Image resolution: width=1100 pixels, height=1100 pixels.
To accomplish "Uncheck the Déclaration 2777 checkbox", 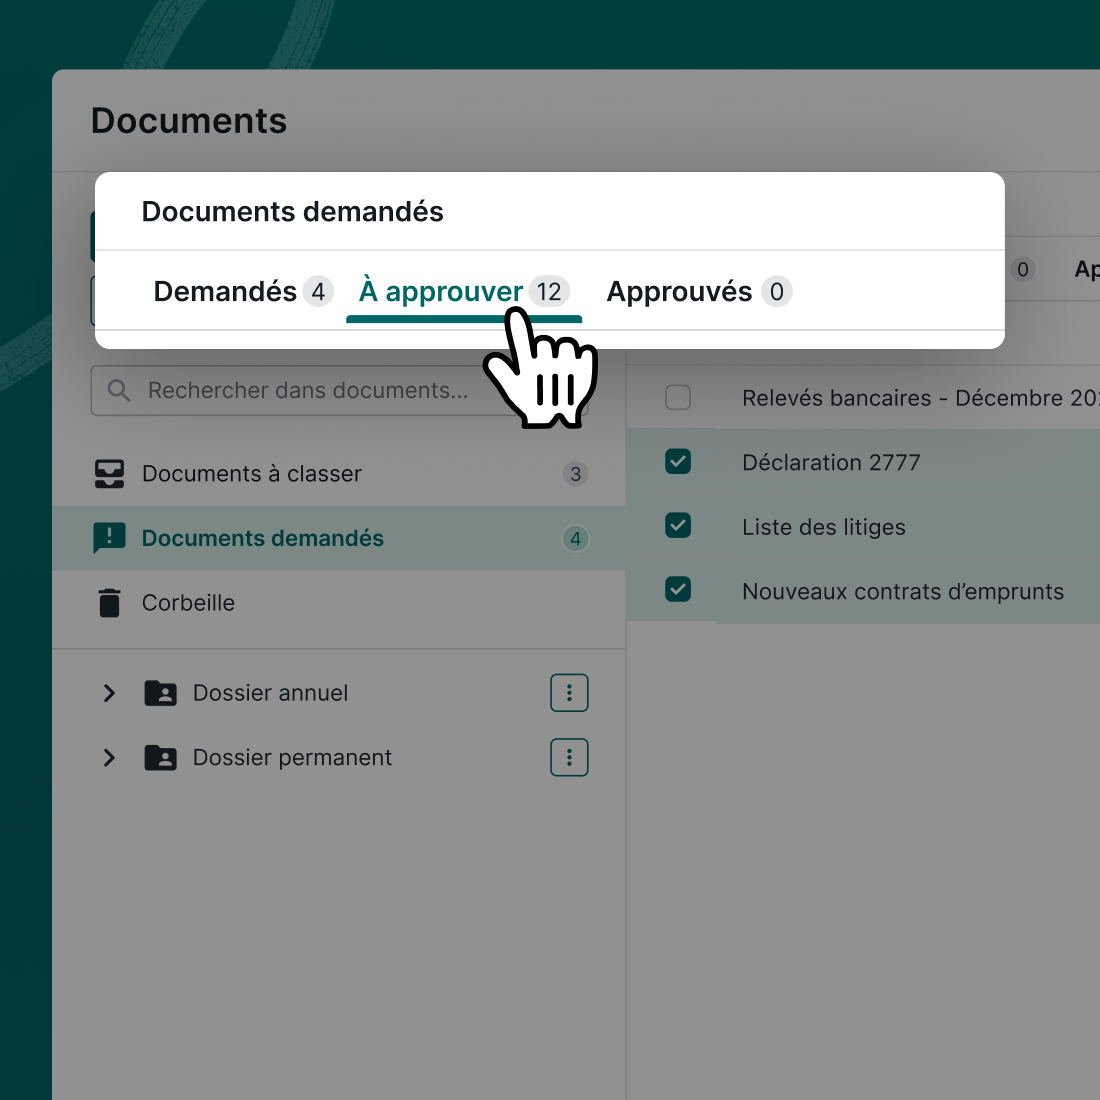I will [678, 462].
